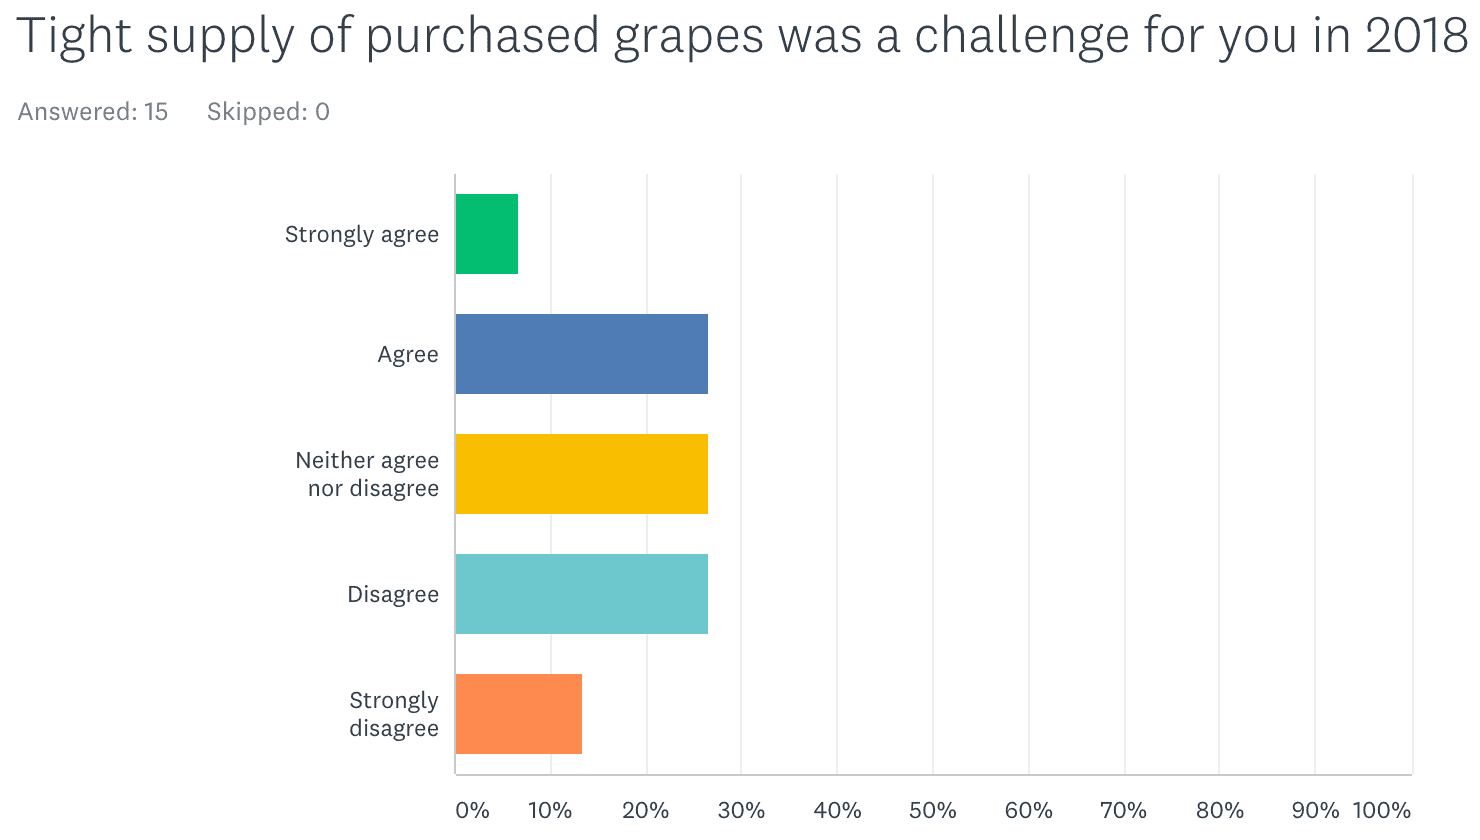Click the Strongly disagree label

tap(394, 714)
